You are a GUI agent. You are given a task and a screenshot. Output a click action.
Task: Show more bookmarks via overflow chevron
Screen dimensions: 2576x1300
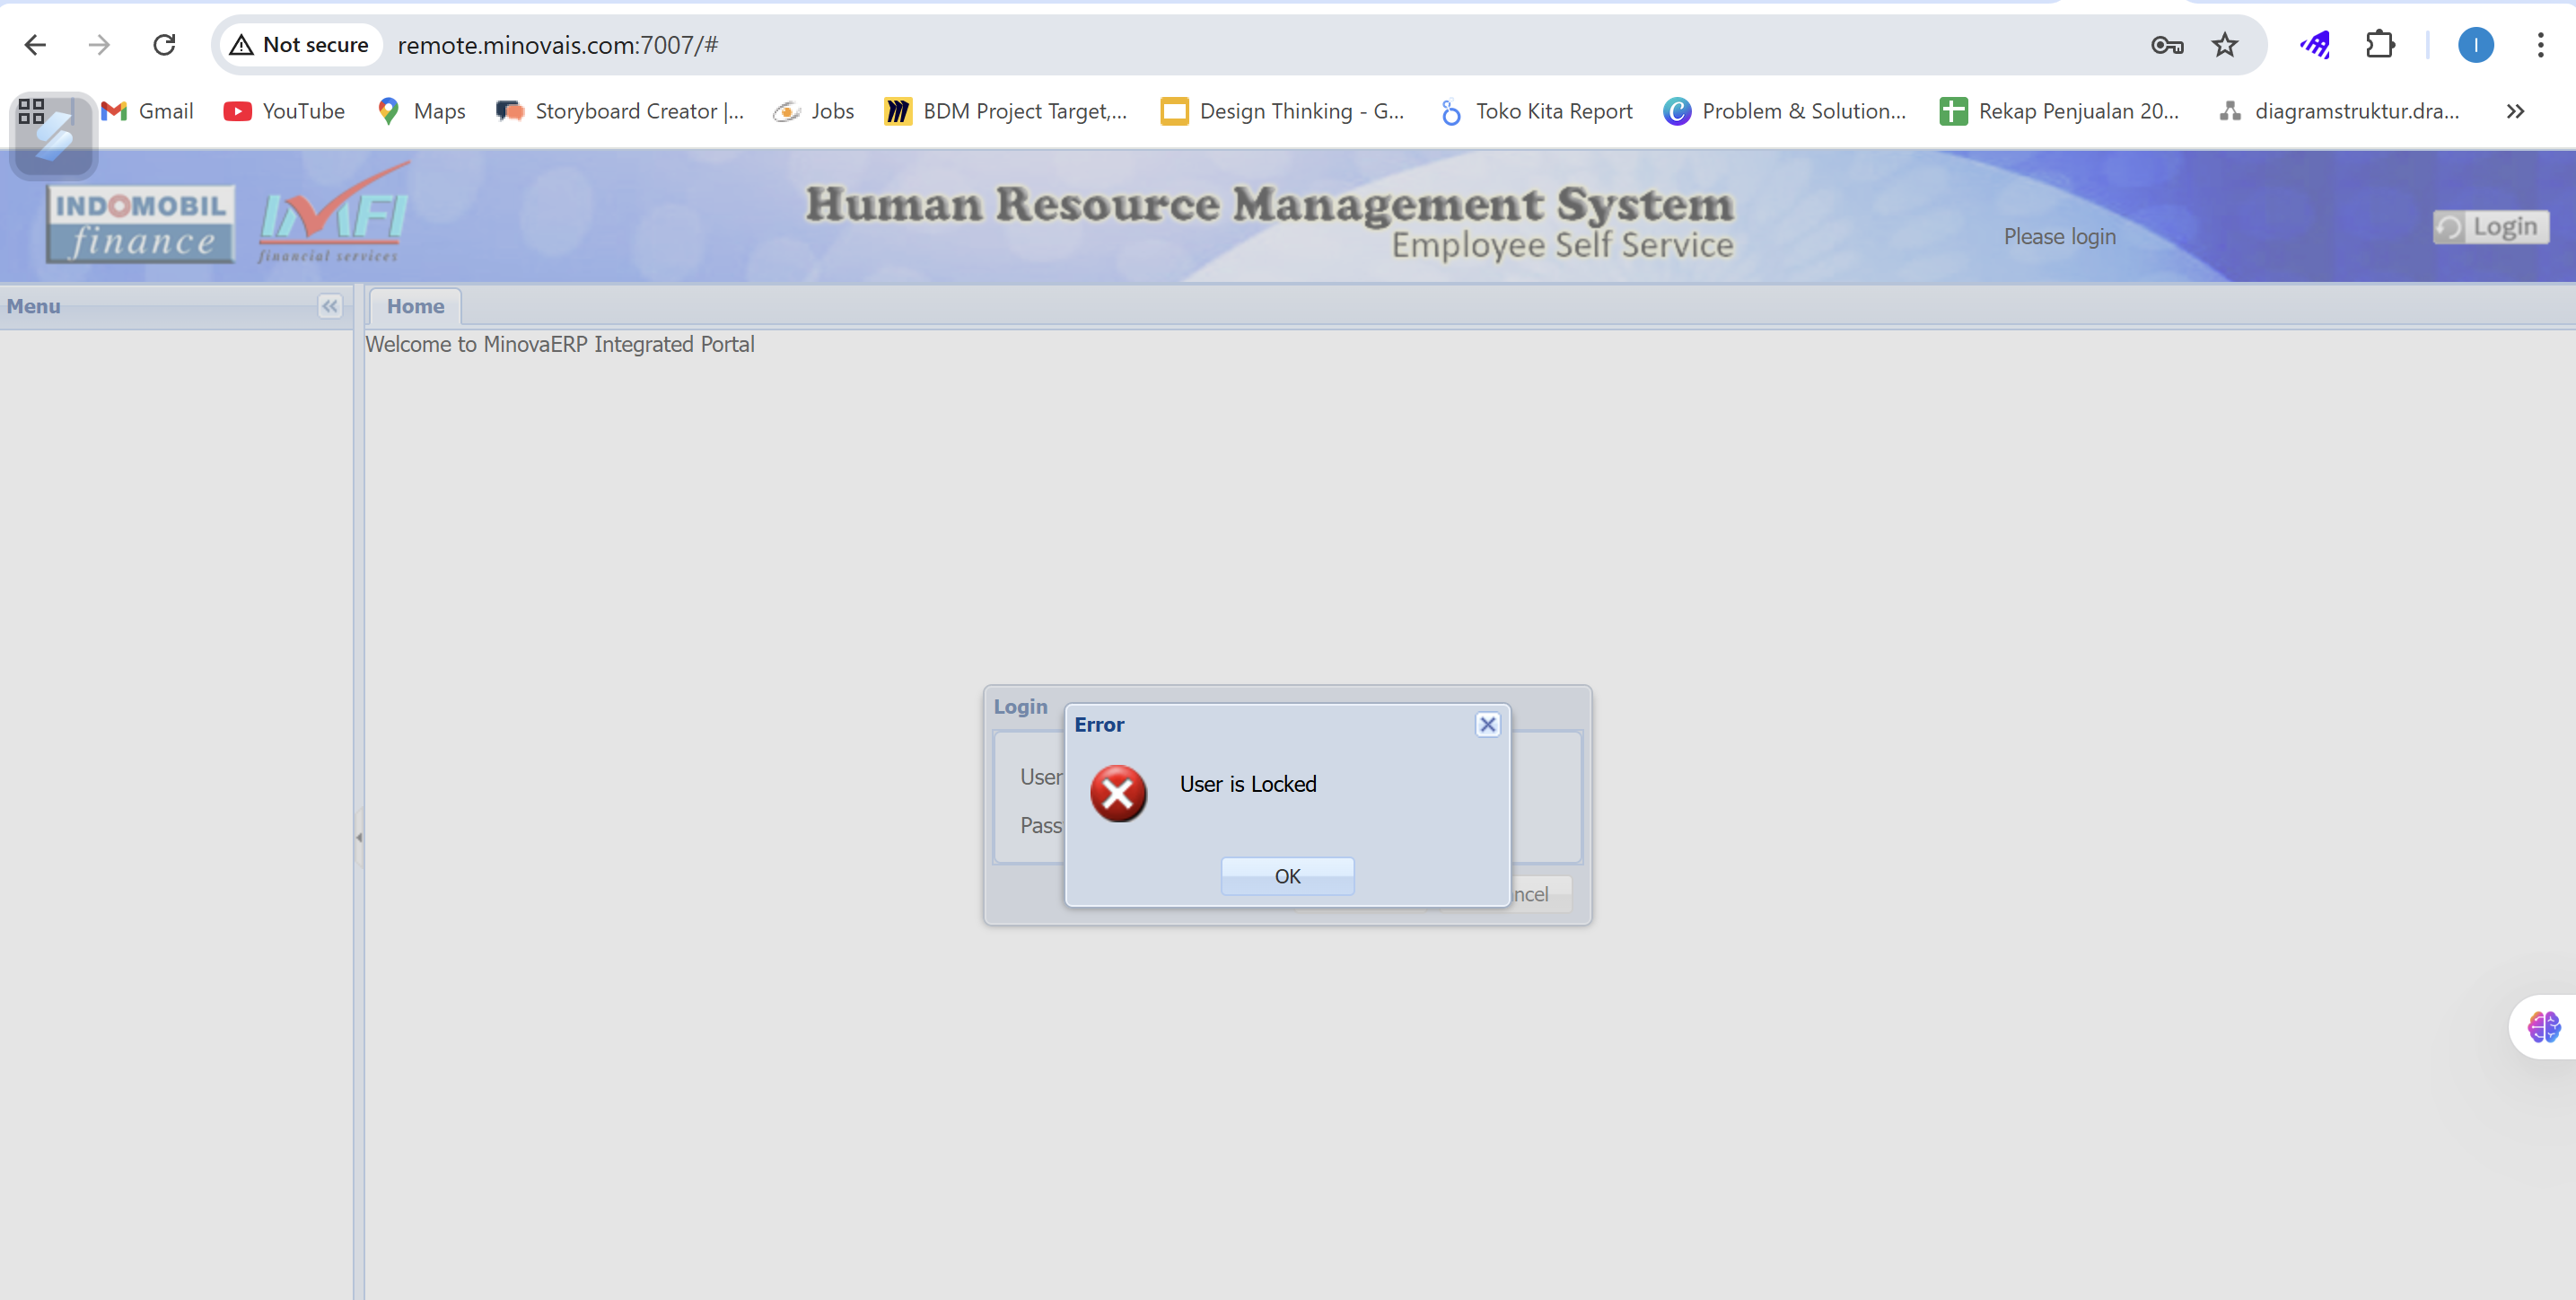coord(2516,111)
